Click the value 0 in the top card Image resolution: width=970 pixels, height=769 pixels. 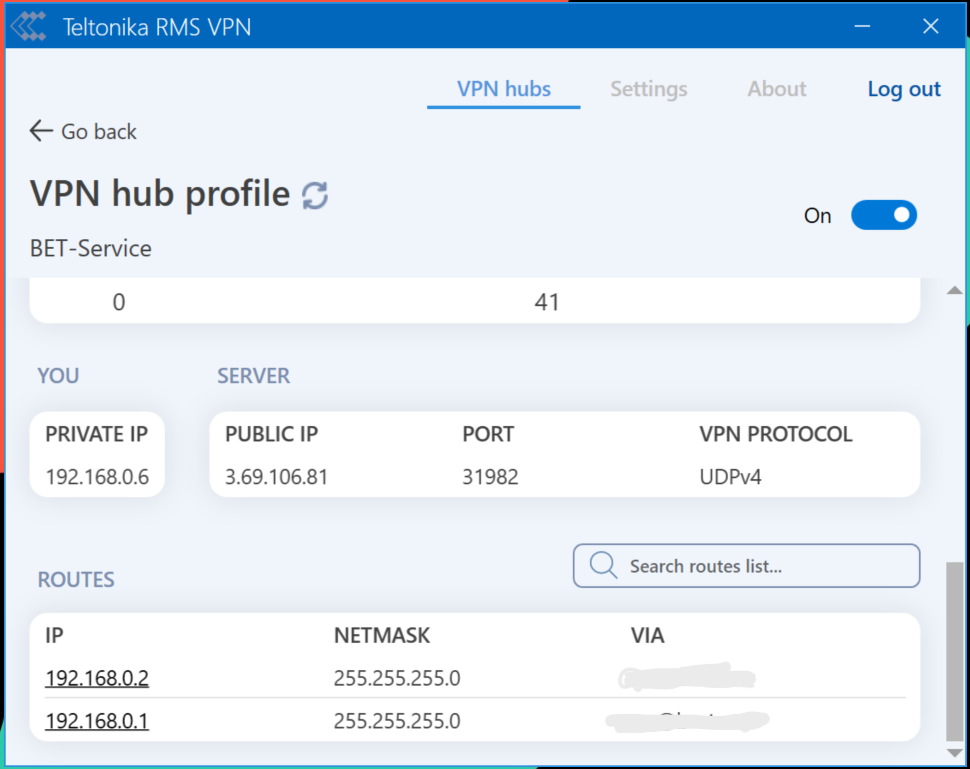coord(119,302)
